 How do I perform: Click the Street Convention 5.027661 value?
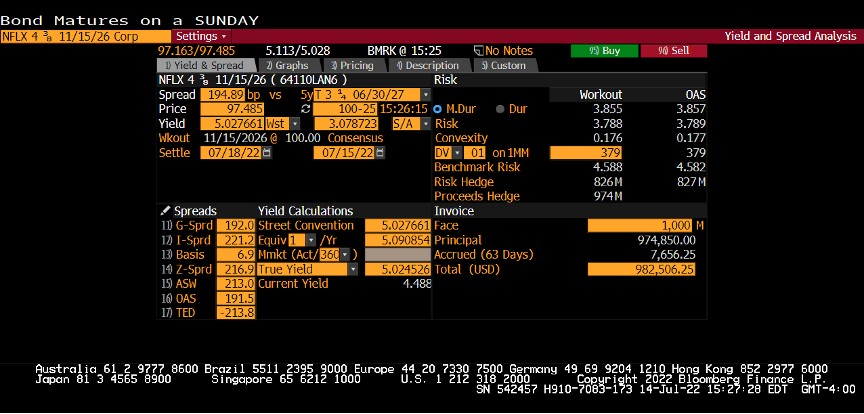(397, 225)
